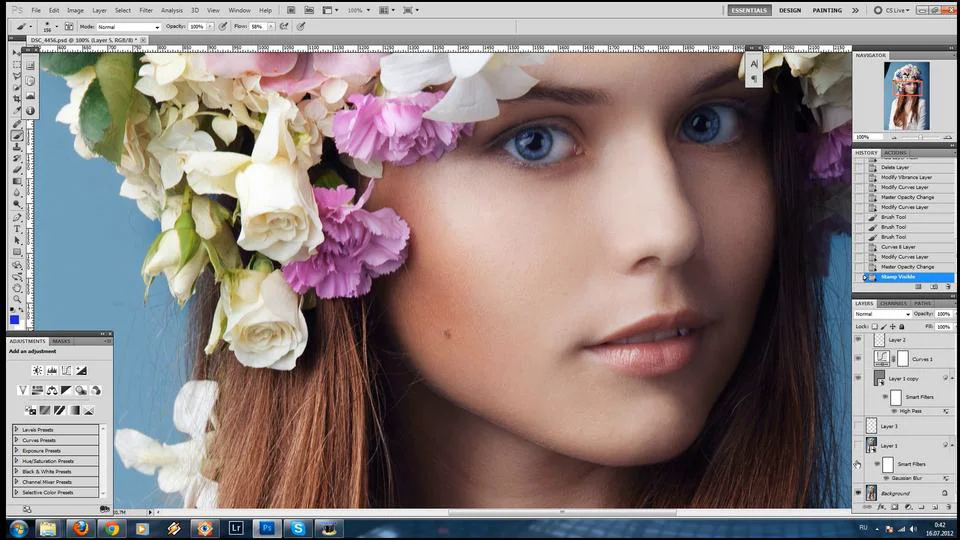Open the Info panel icon in collapsed dock
The image size is (960, 540).
30,111
